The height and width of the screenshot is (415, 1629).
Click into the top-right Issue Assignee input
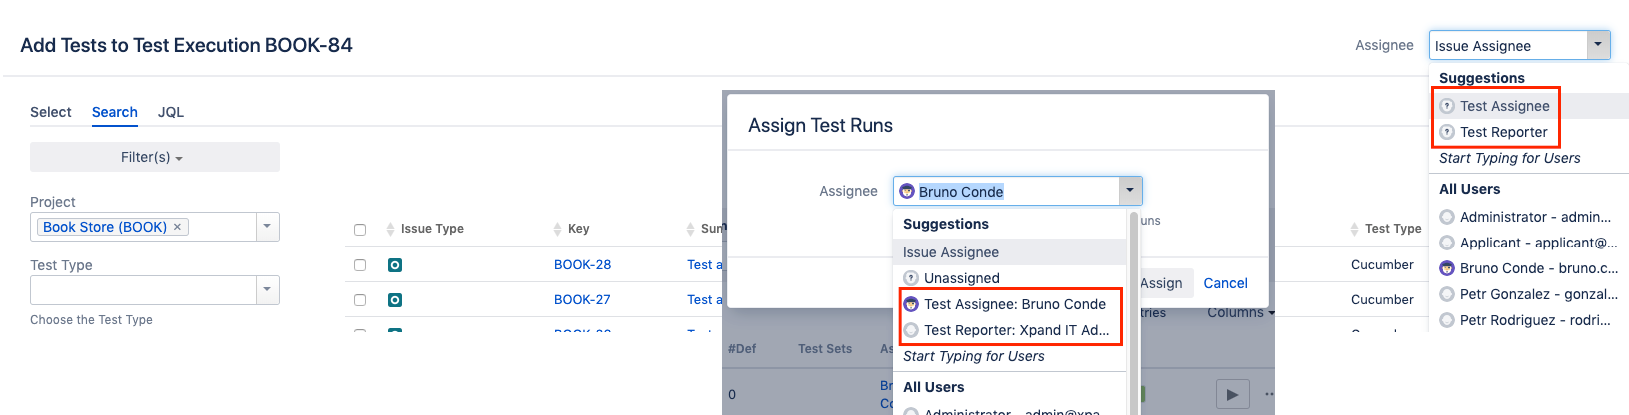point(1508,45)
